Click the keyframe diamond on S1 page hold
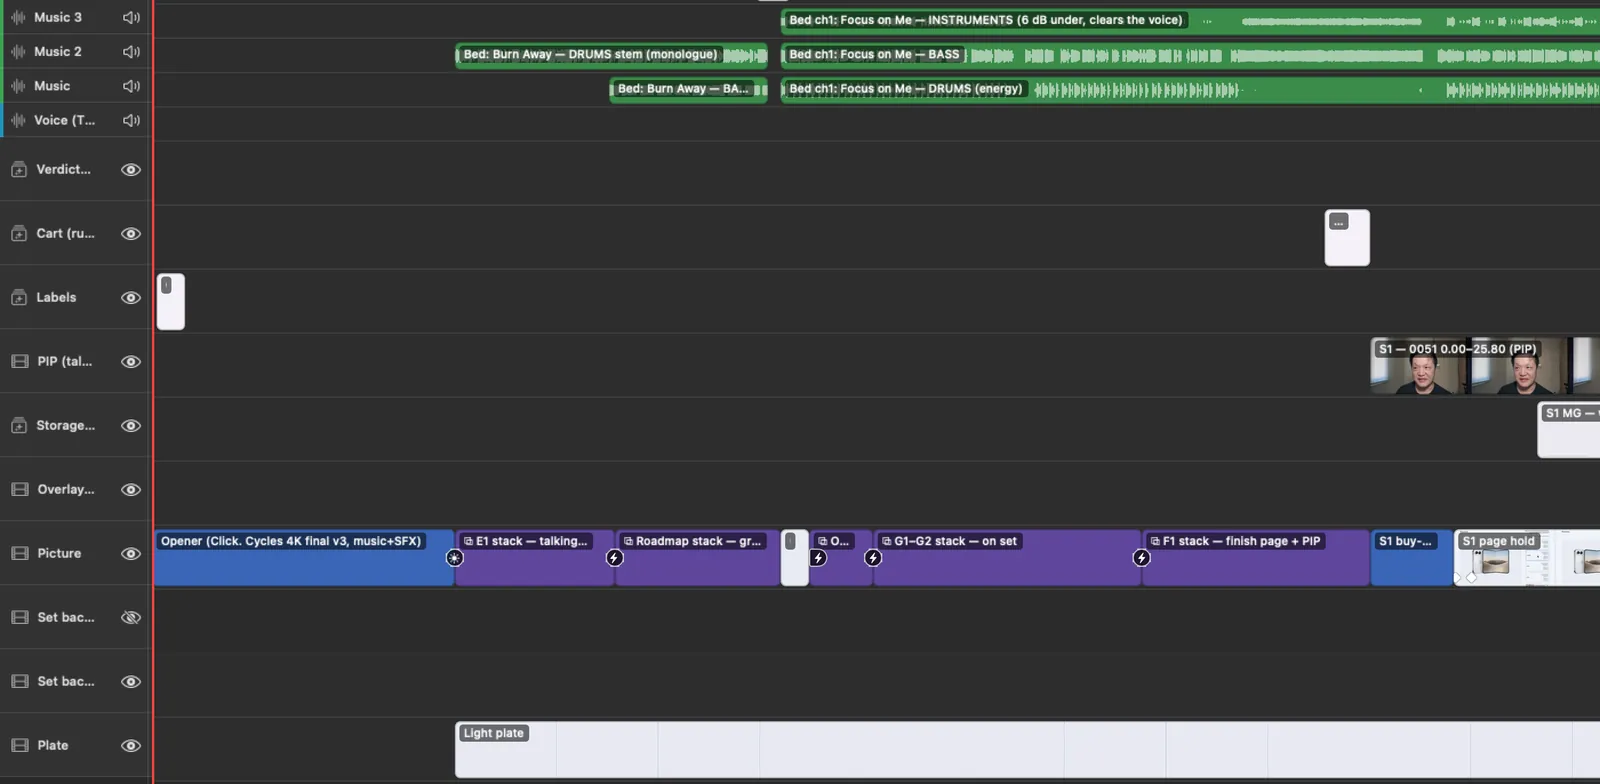This screenshot has width=1600, height=784. [x=1471, y=578]
